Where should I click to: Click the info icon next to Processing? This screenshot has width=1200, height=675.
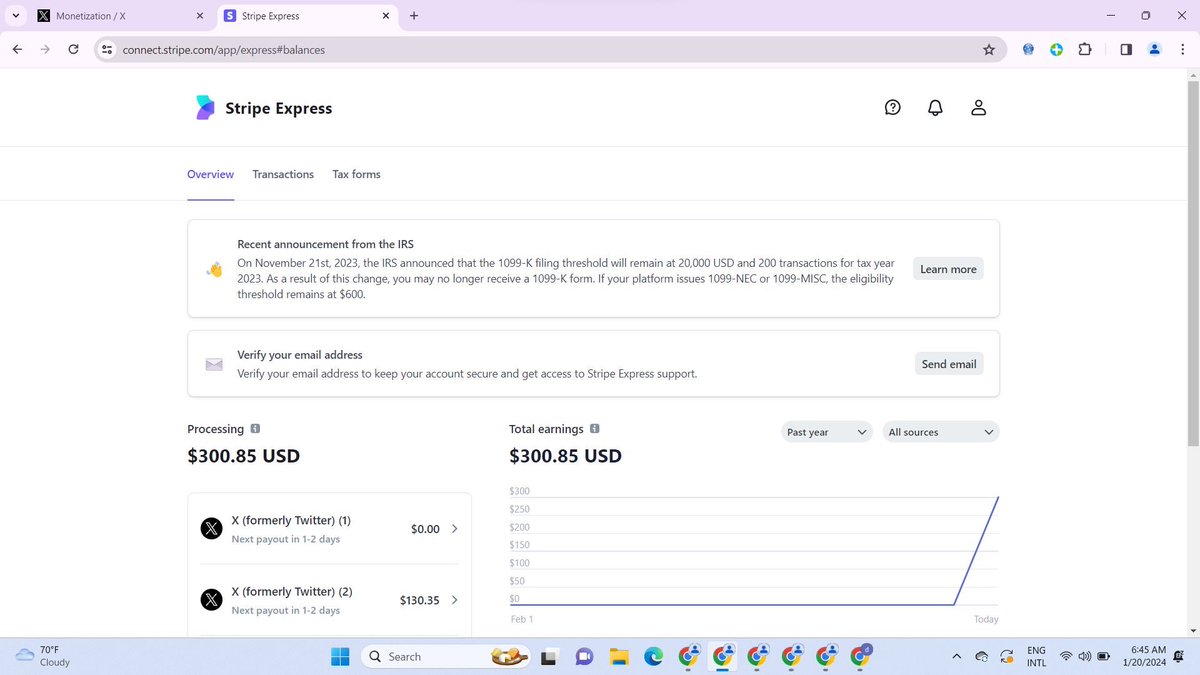[255, 429]
